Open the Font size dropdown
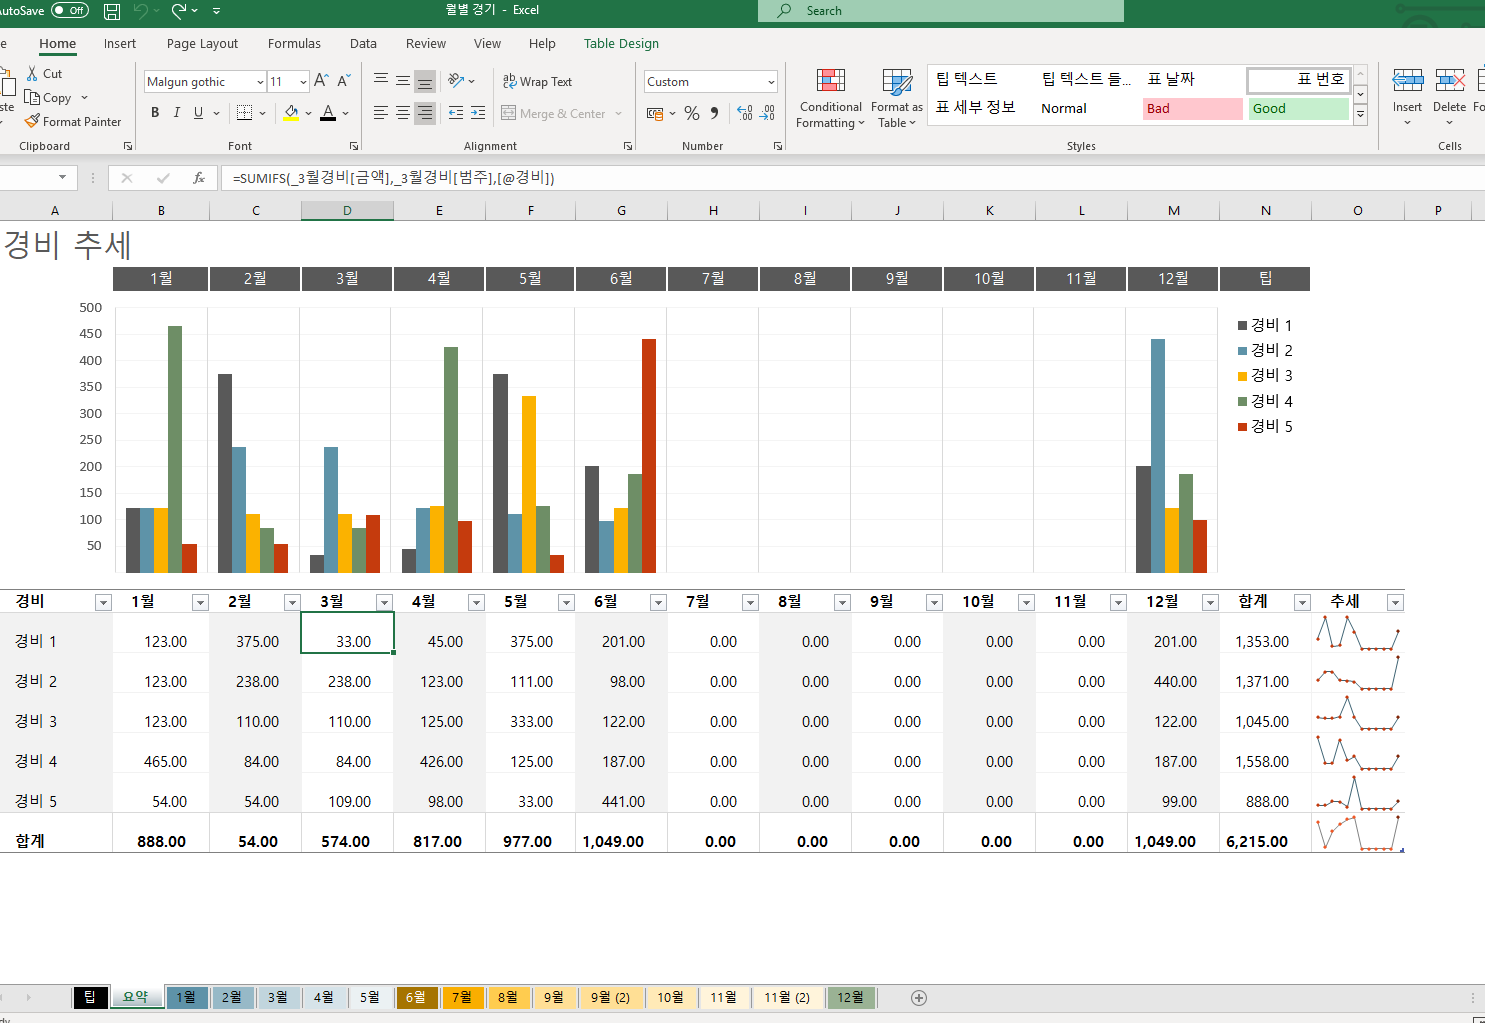The image size is (1485, 1023). pyautogui.click(x=303, y=82)
